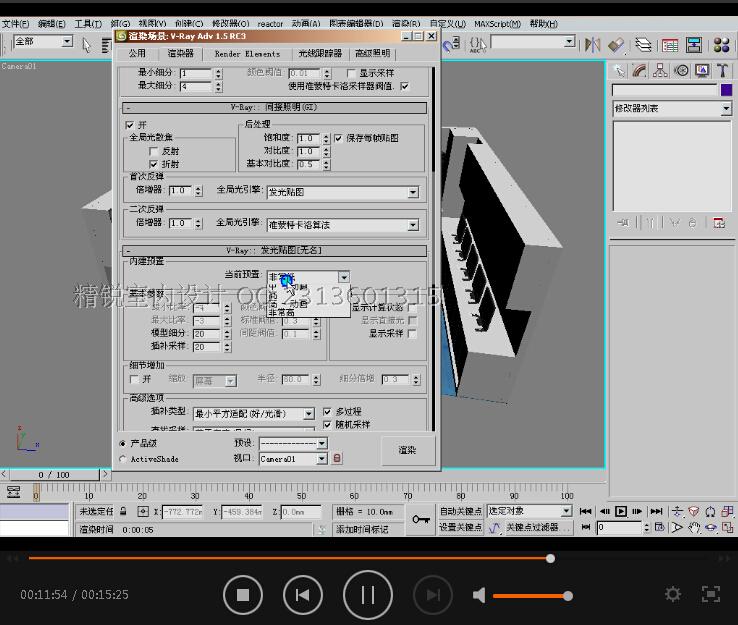Open video player settings gear
This screenshot has width=738, height=625.
click(673, 594)
